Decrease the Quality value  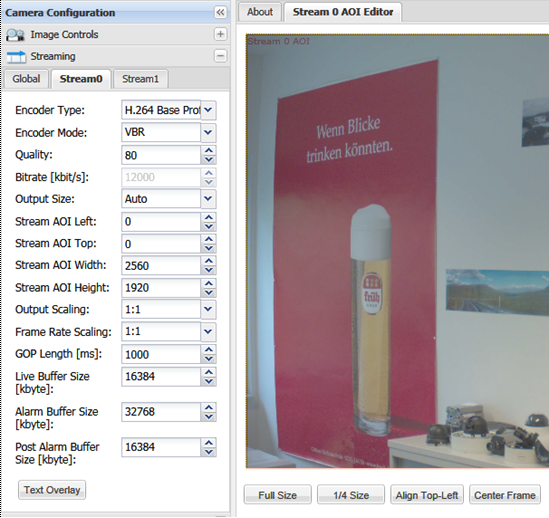click(209, 159)
